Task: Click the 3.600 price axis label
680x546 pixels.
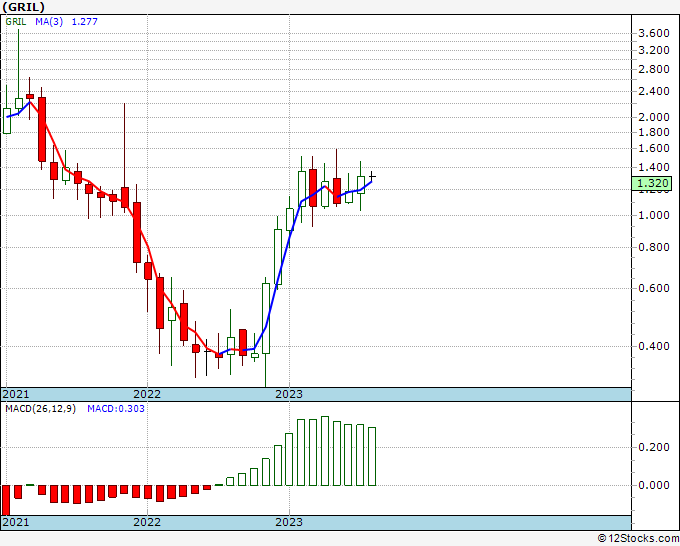Action: (x=654, y=33)
